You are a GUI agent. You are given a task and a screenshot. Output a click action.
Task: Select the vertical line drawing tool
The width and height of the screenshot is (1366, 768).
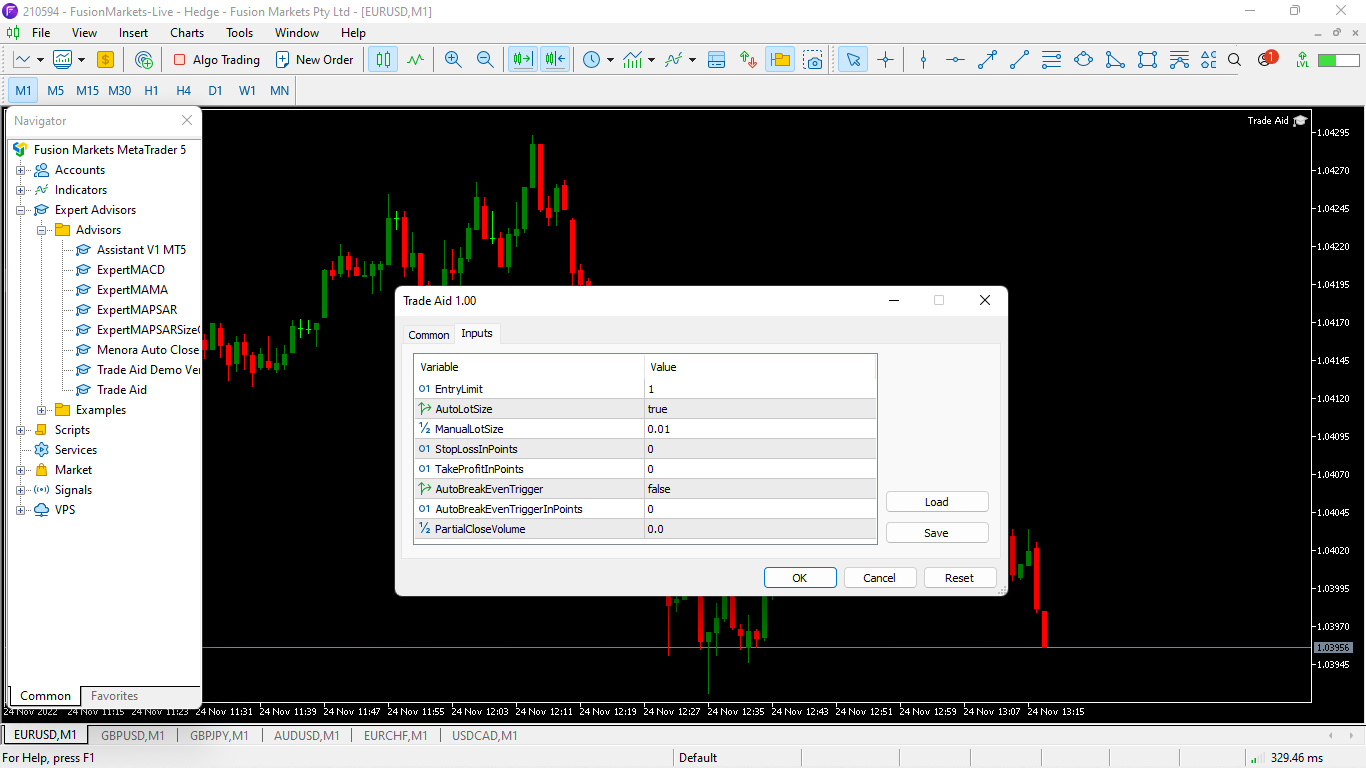(x=923, y=60)
